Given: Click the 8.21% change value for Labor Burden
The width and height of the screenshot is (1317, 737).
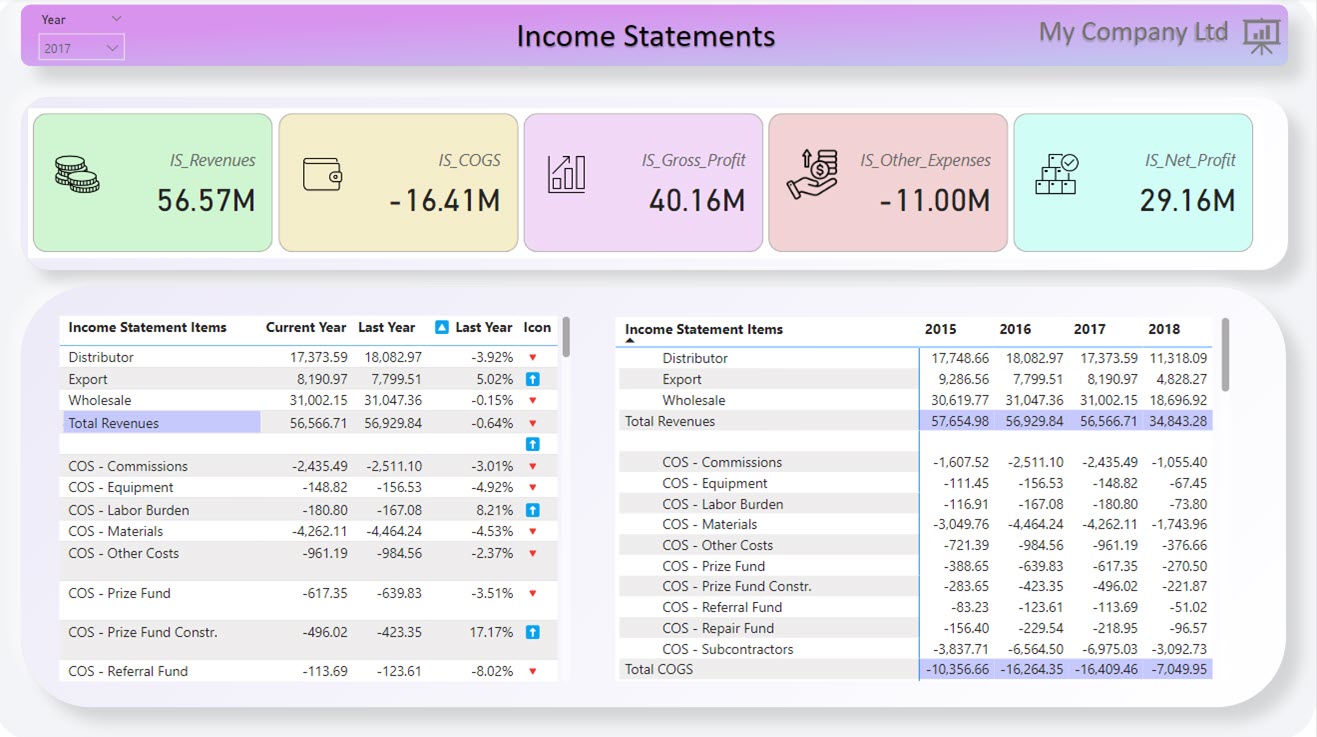Looking at the screenshot, I should coord(495,510).
